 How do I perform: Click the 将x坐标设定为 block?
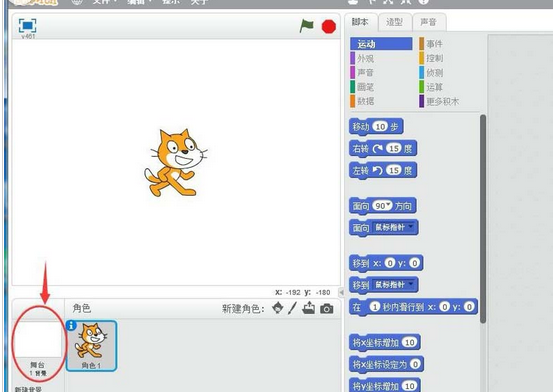pos(386,364)
